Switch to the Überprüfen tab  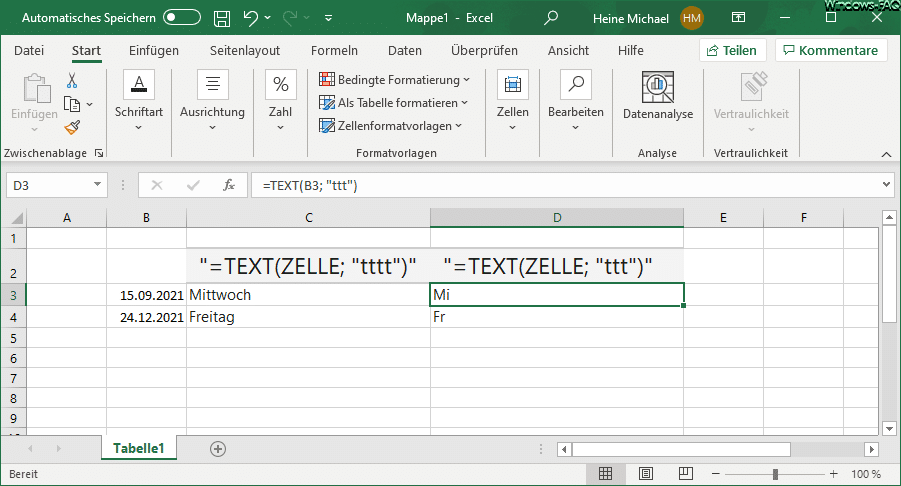click(x=484, y=51)
